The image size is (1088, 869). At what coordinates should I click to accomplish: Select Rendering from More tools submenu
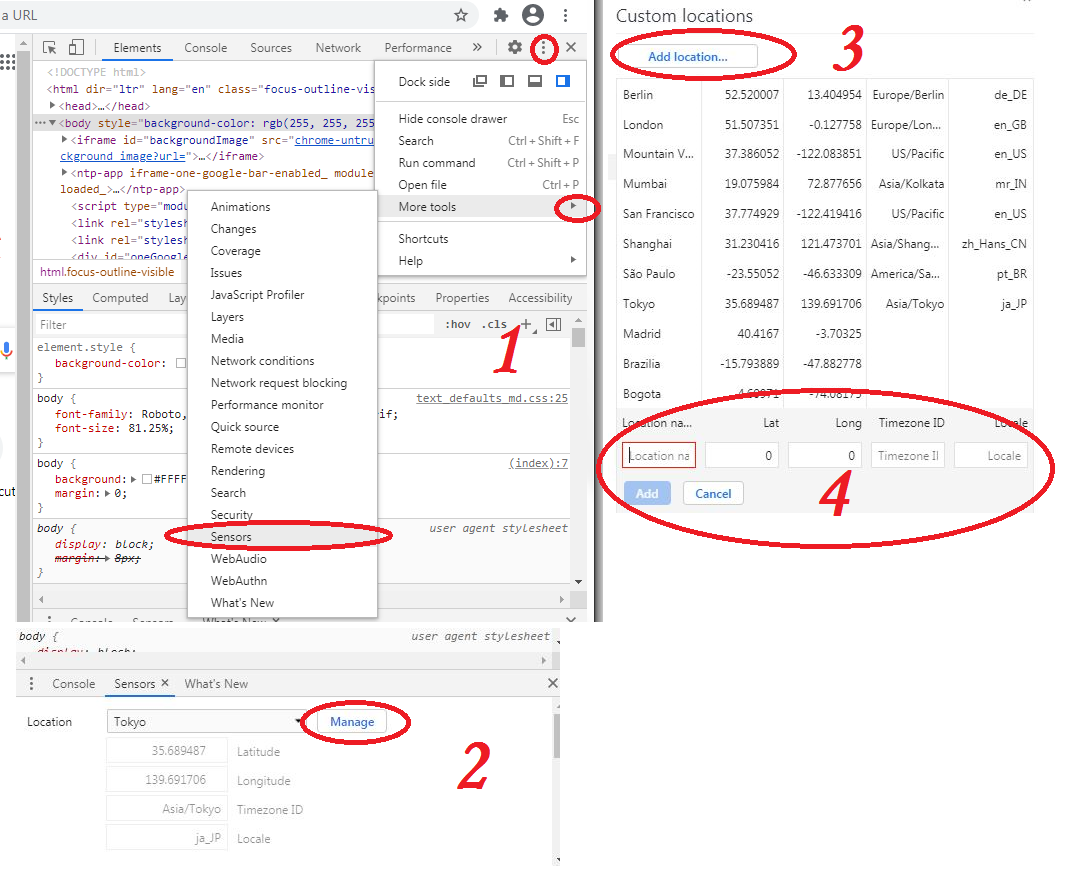click(x=282, y=471)
